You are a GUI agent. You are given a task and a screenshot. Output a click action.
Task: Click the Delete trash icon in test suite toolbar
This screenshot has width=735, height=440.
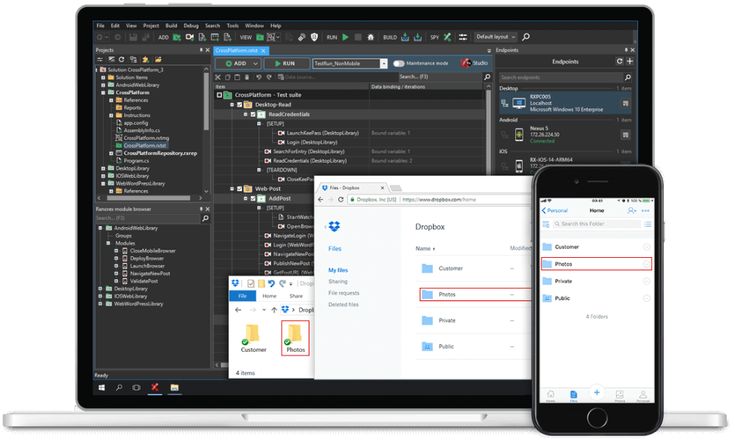coord(247,77)
